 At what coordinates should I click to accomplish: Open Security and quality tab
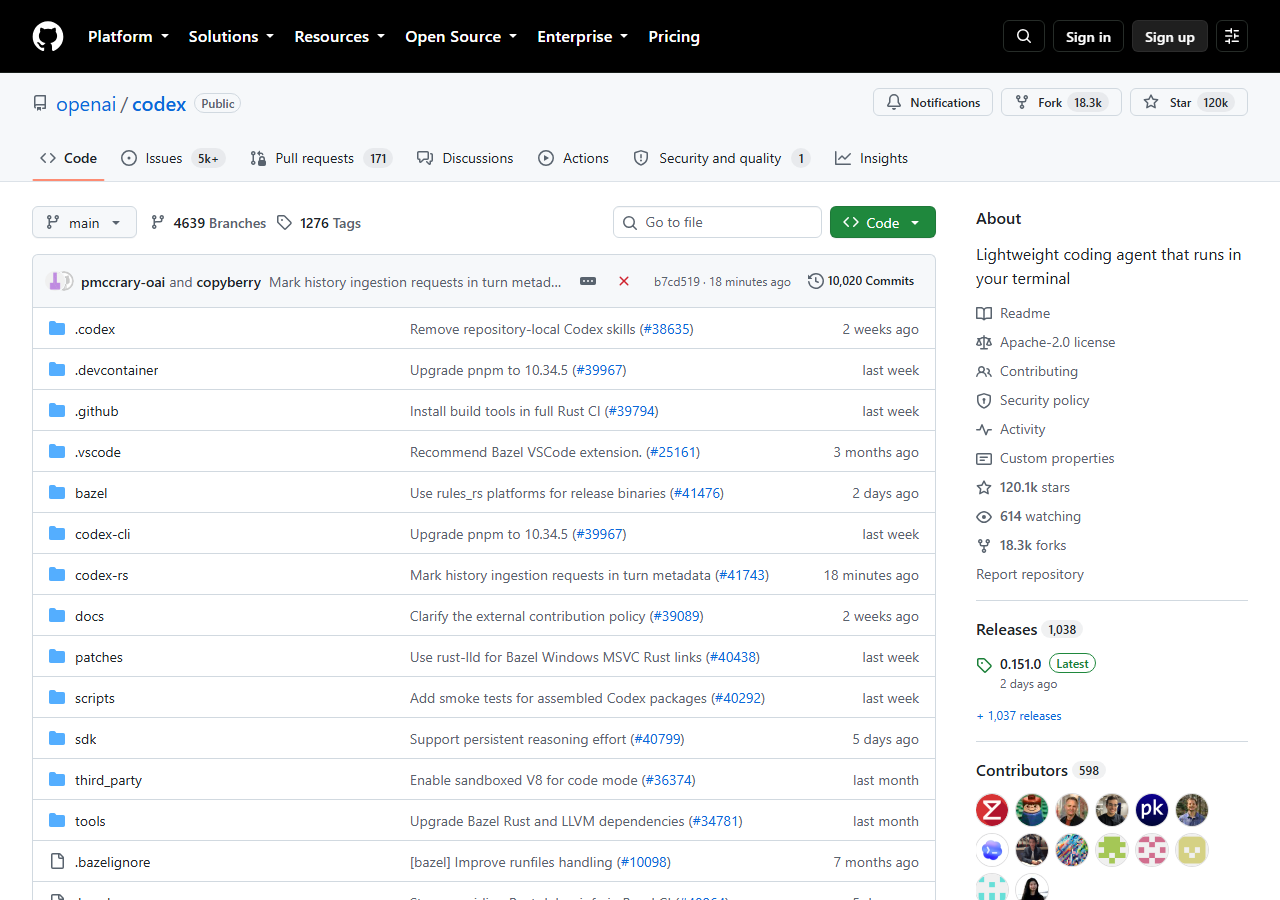coord(721,158)
